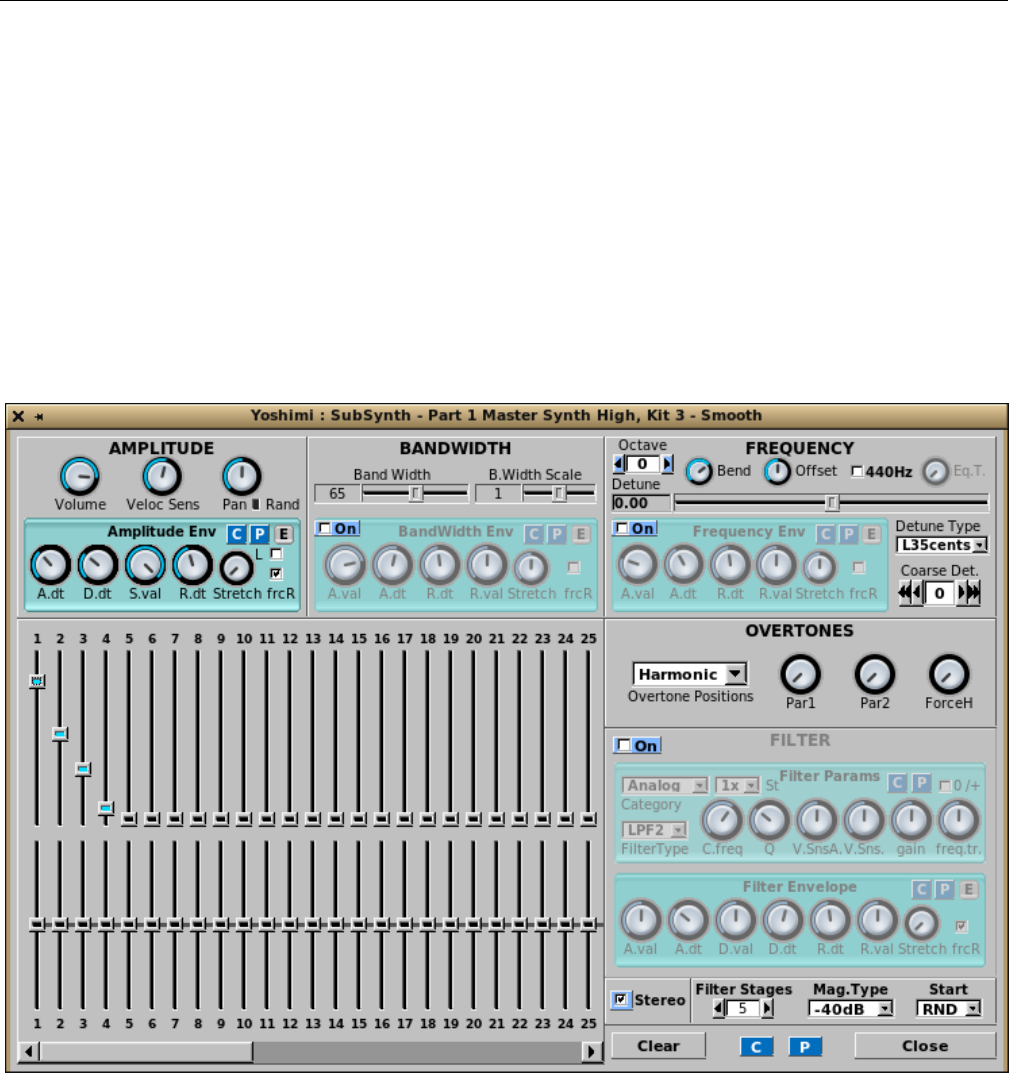Click Amplitude Env Stretch knob
The image size is (1009, 1073).
click(236, 569)
